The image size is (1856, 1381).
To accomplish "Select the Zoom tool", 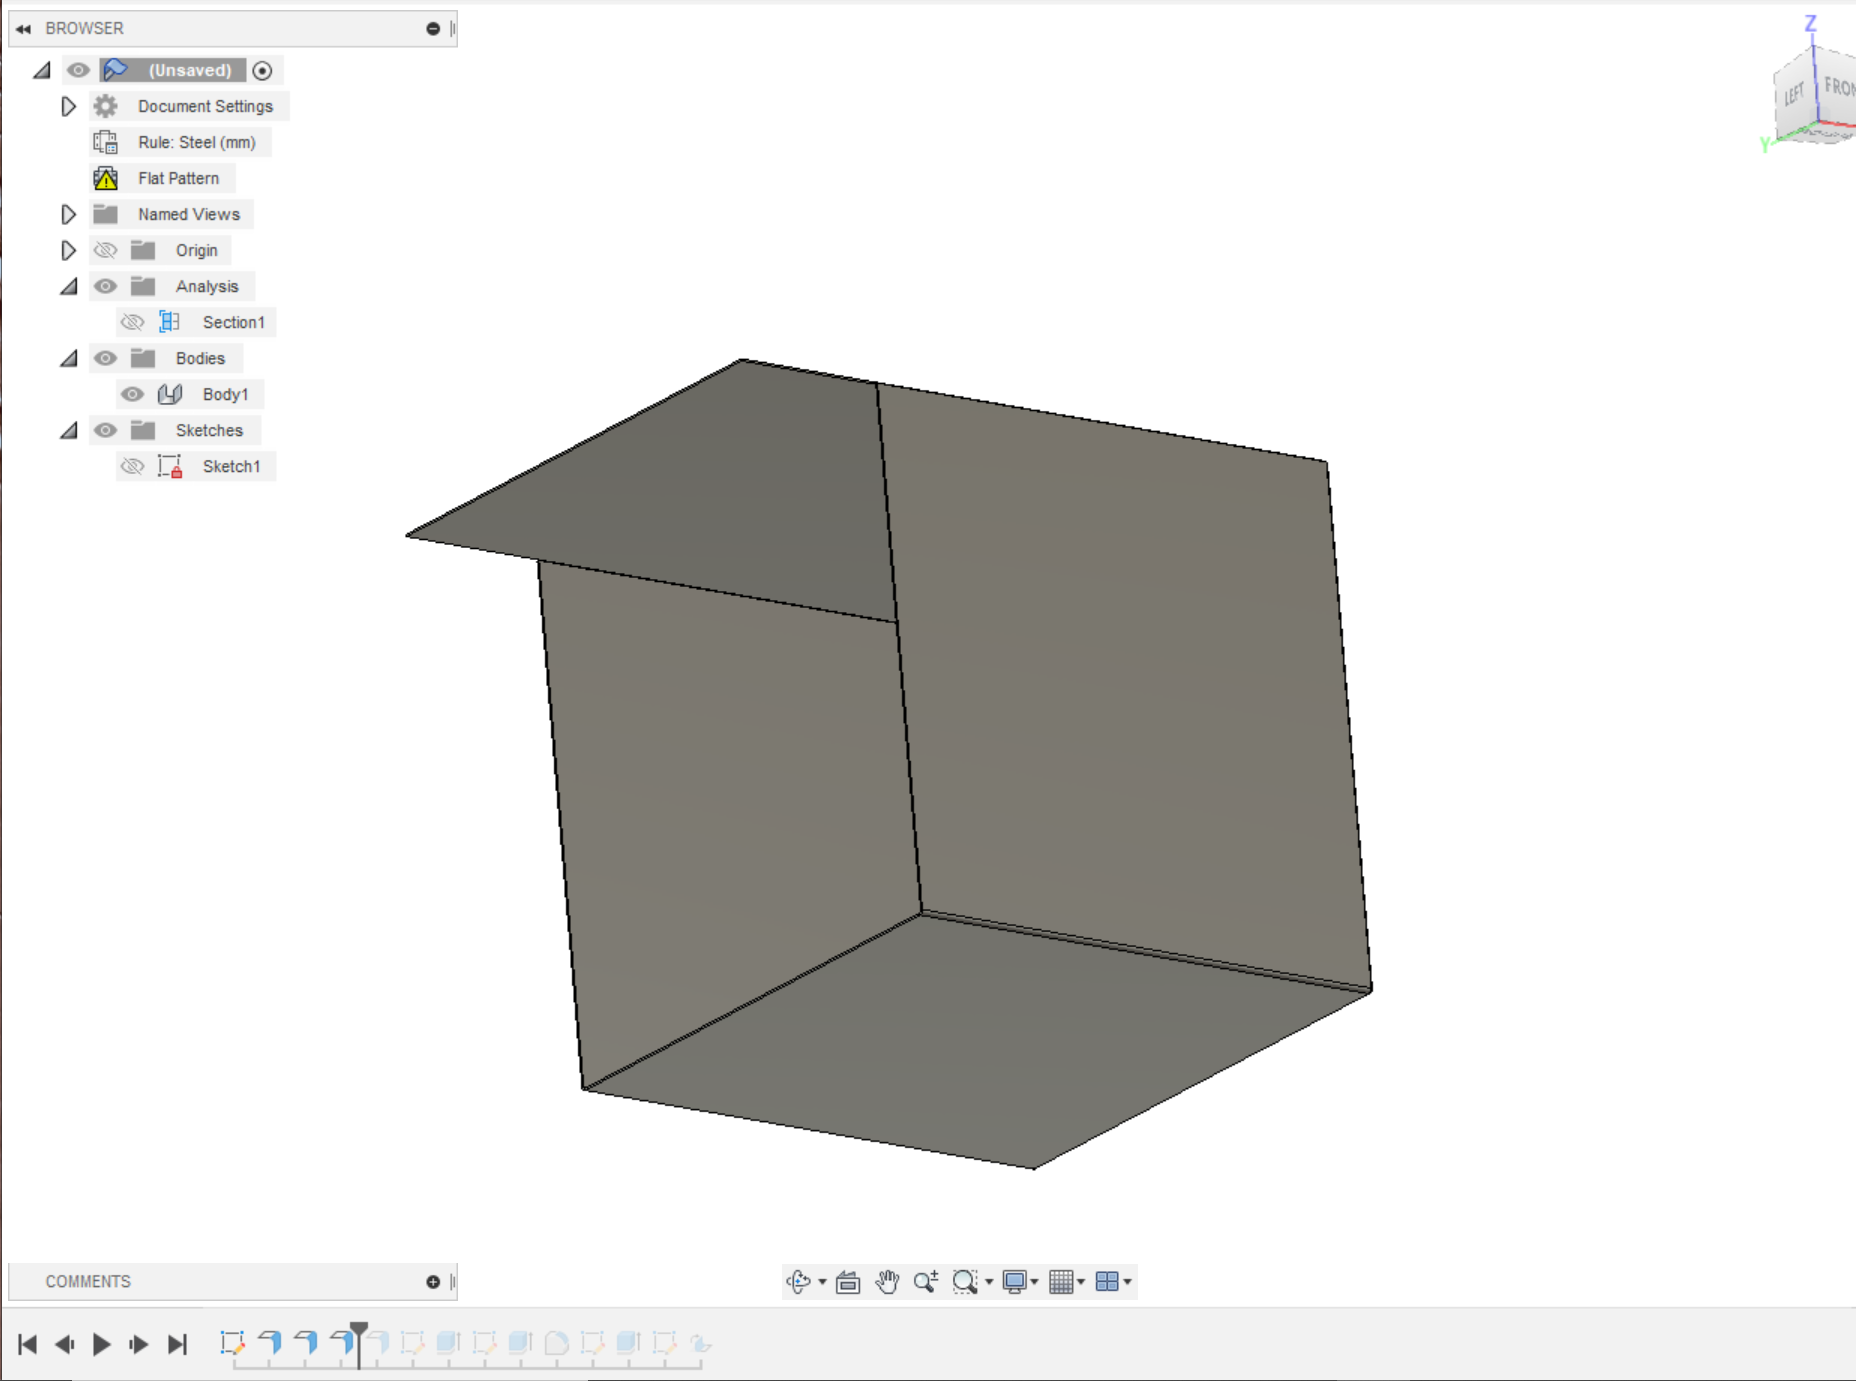I will pos(927,1281).
